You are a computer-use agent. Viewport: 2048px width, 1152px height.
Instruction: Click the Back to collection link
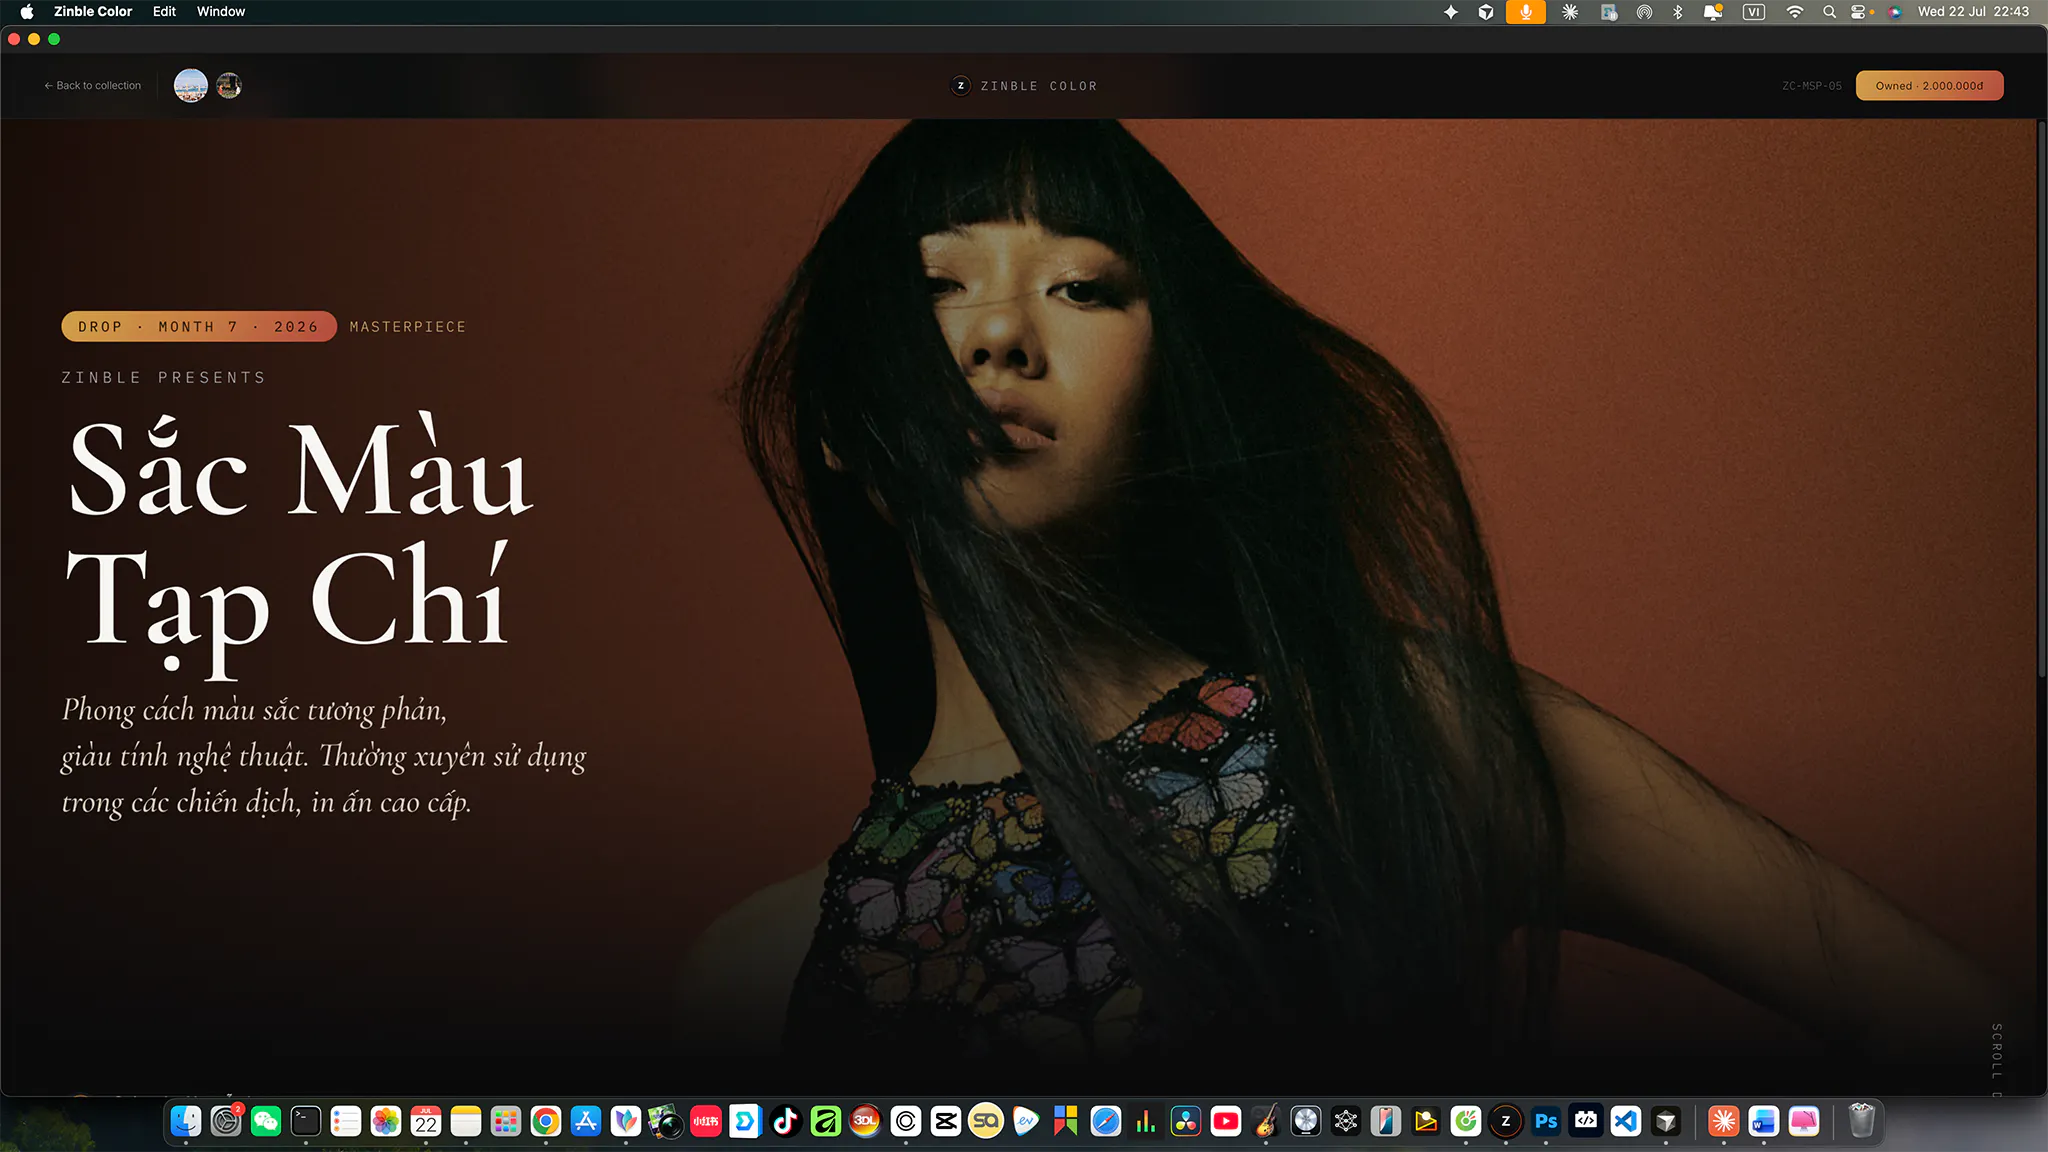click(x=93, y=86)
